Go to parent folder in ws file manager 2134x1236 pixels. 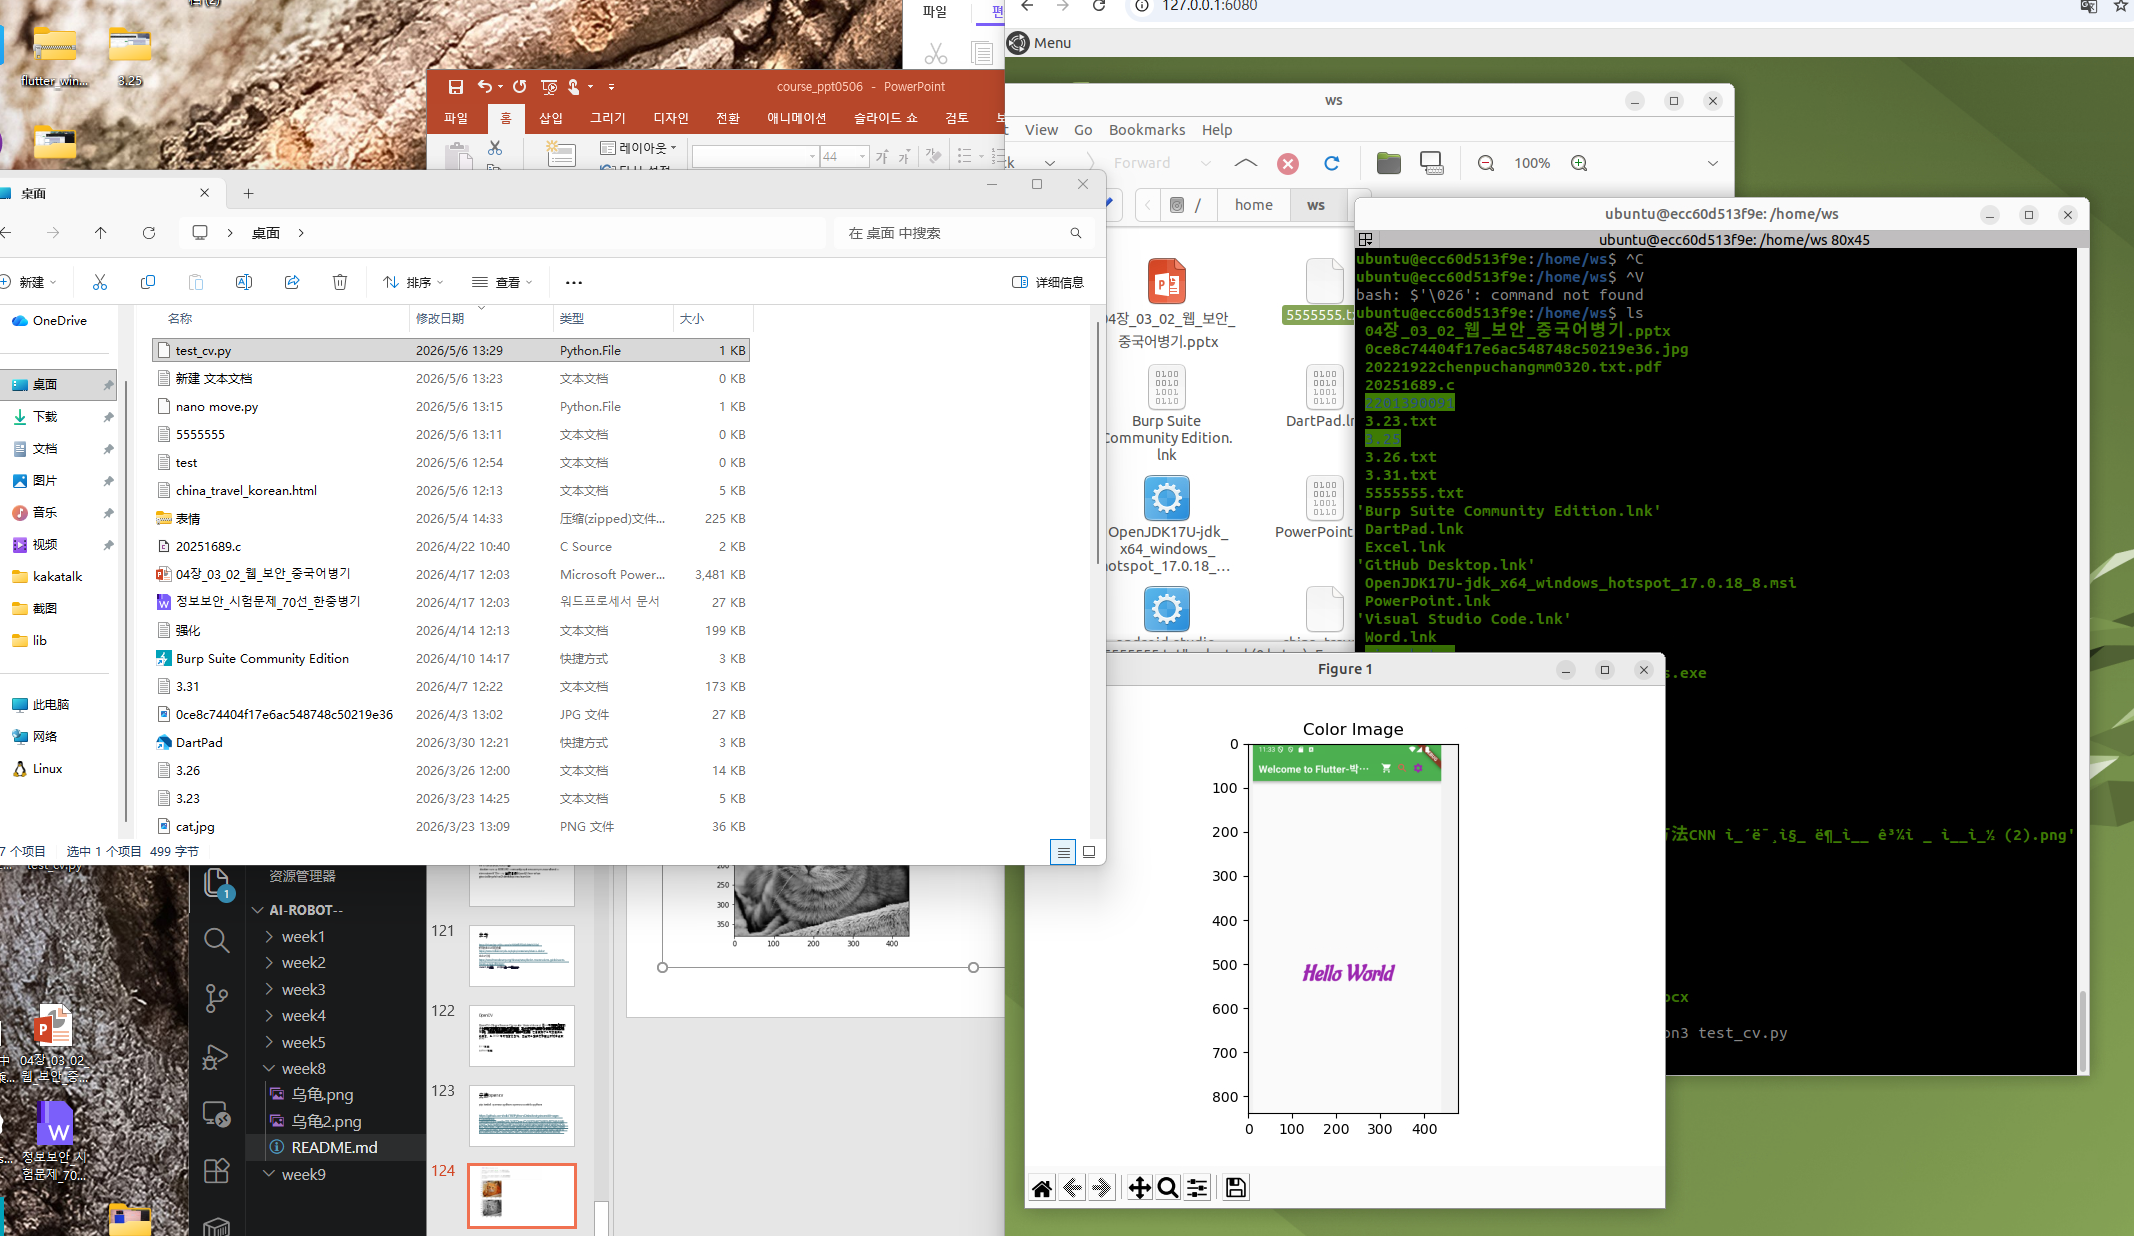click(1246, 163)
